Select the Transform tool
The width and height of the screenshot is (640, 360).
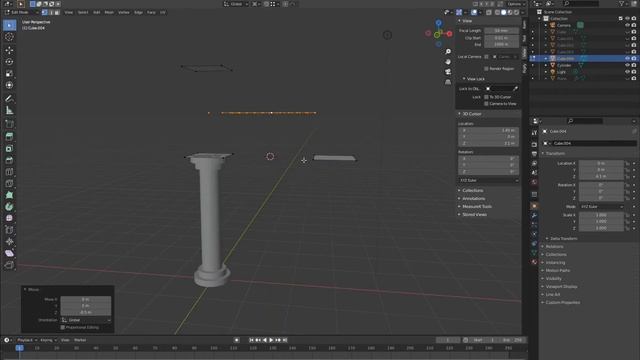click(9, 85)
